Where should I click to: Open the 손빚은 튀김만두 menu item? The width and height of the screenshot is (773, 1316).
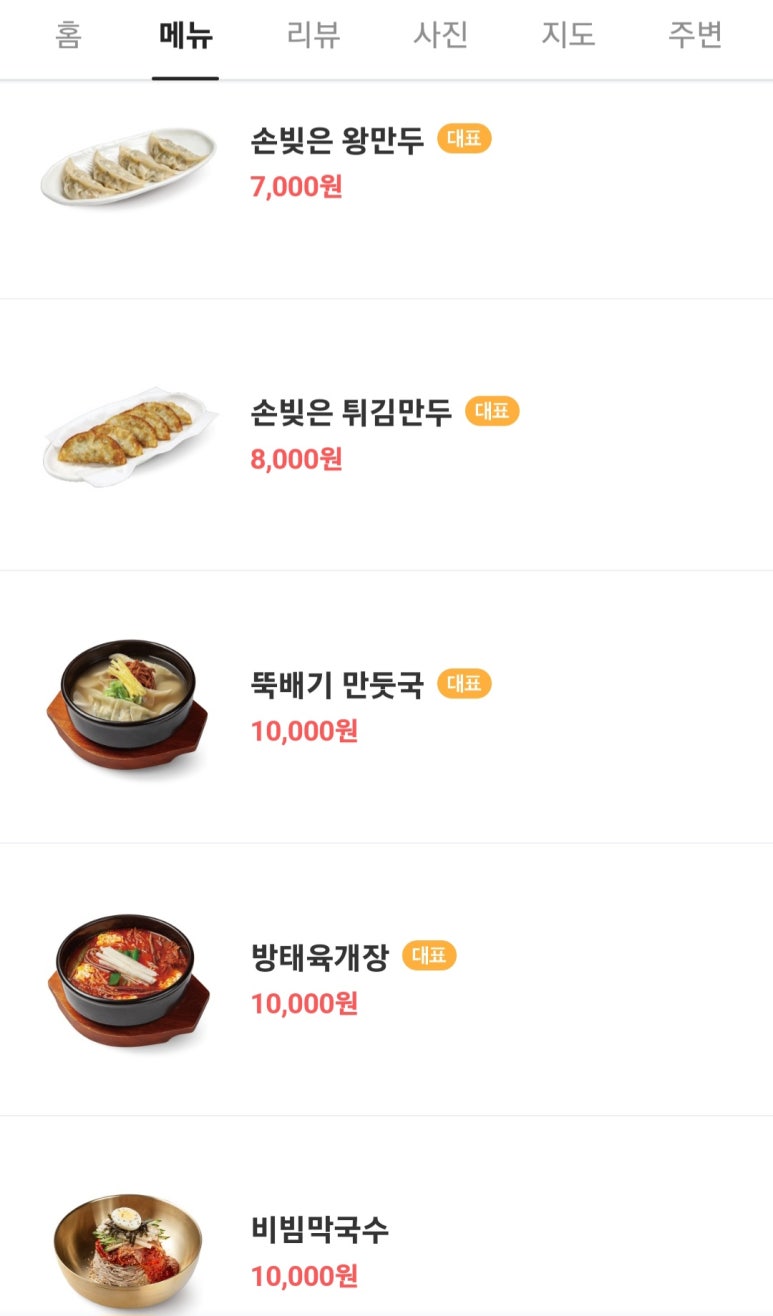(x=351, y=412)
